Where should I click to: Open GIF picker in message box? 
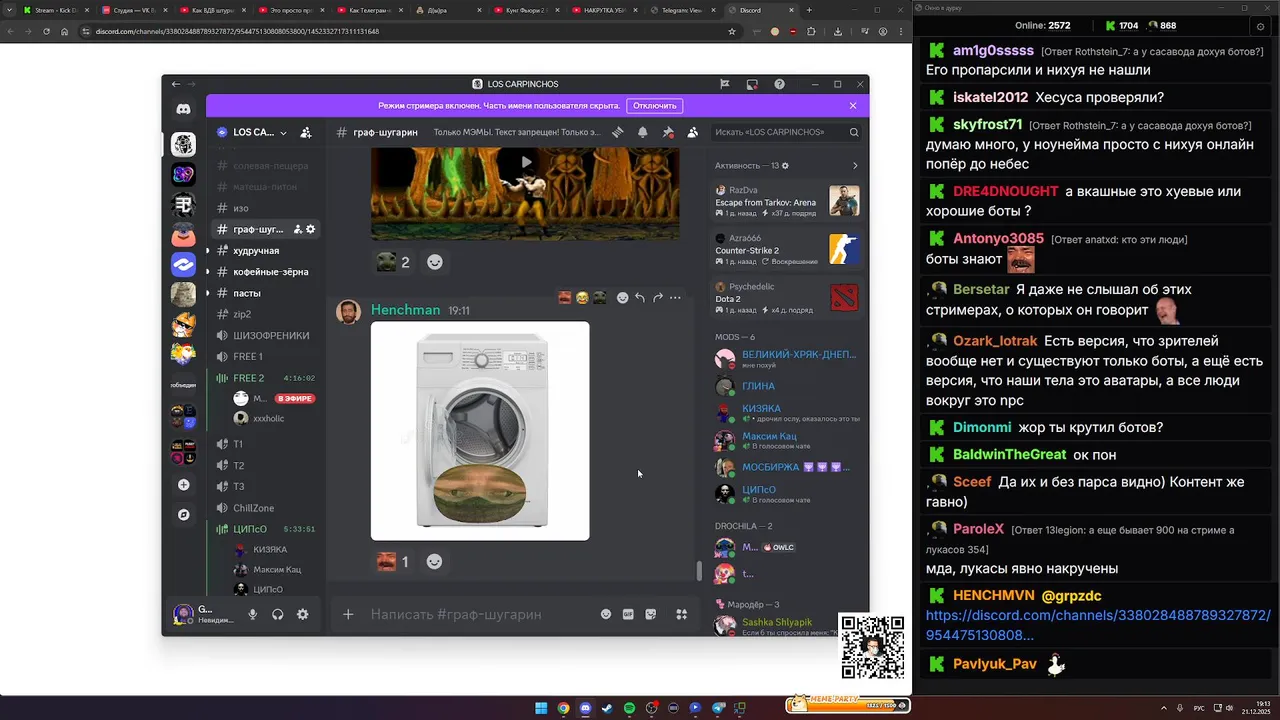pyautogui.click(x=628, y=614)
